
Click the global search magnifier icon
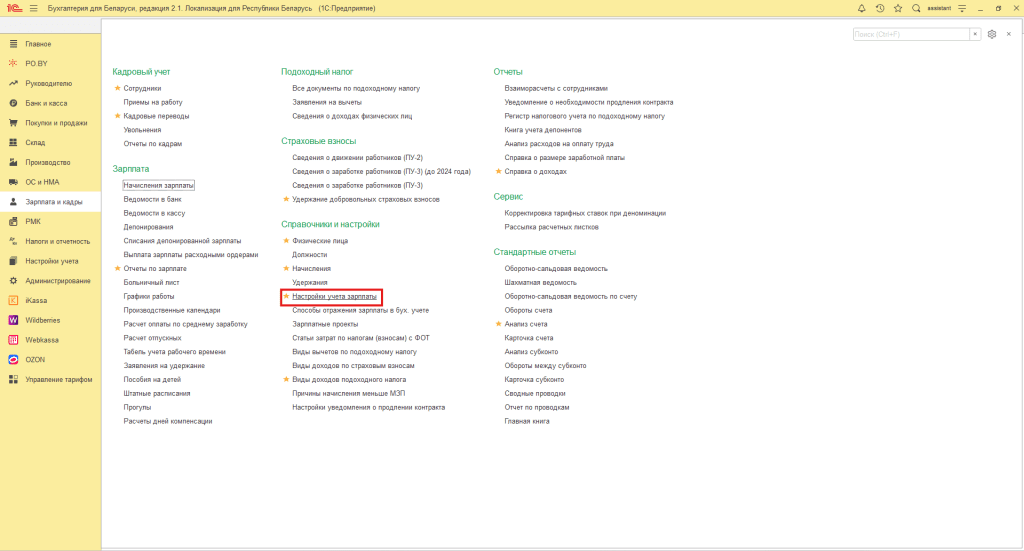coord(916,8)
